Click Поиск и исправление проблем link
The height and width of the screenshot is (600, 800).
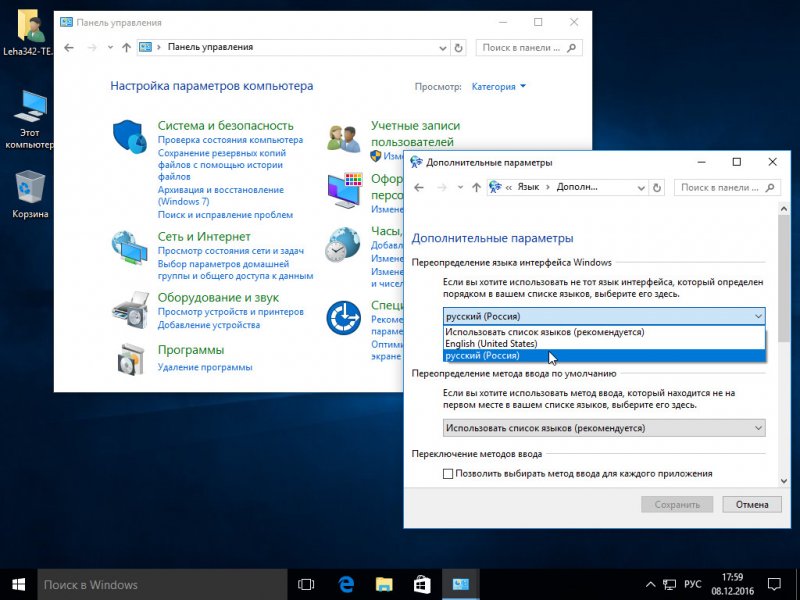click(226, 215)
